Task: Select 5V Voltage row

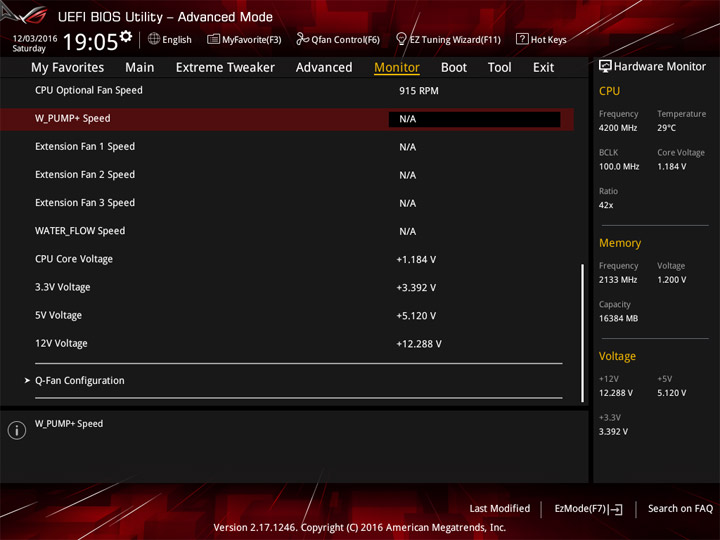Action: [x=287, y=315]
